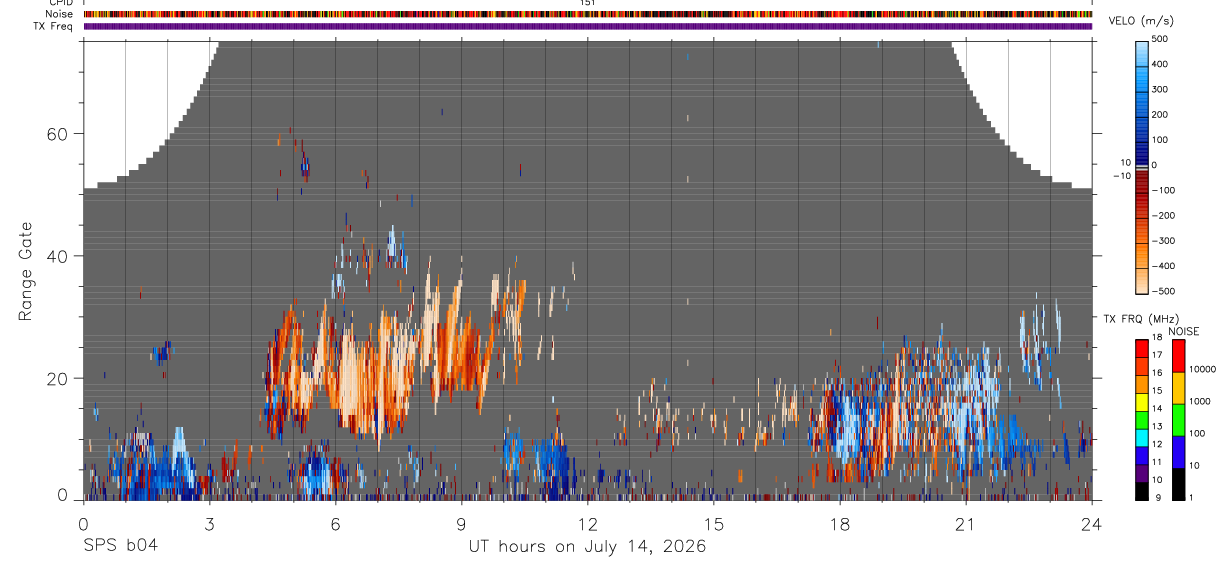Screen dimensions: 1228x567
Task: Click the -500 m/s bottom of velocity colorbar
Action: click(x=1142, y=288)
